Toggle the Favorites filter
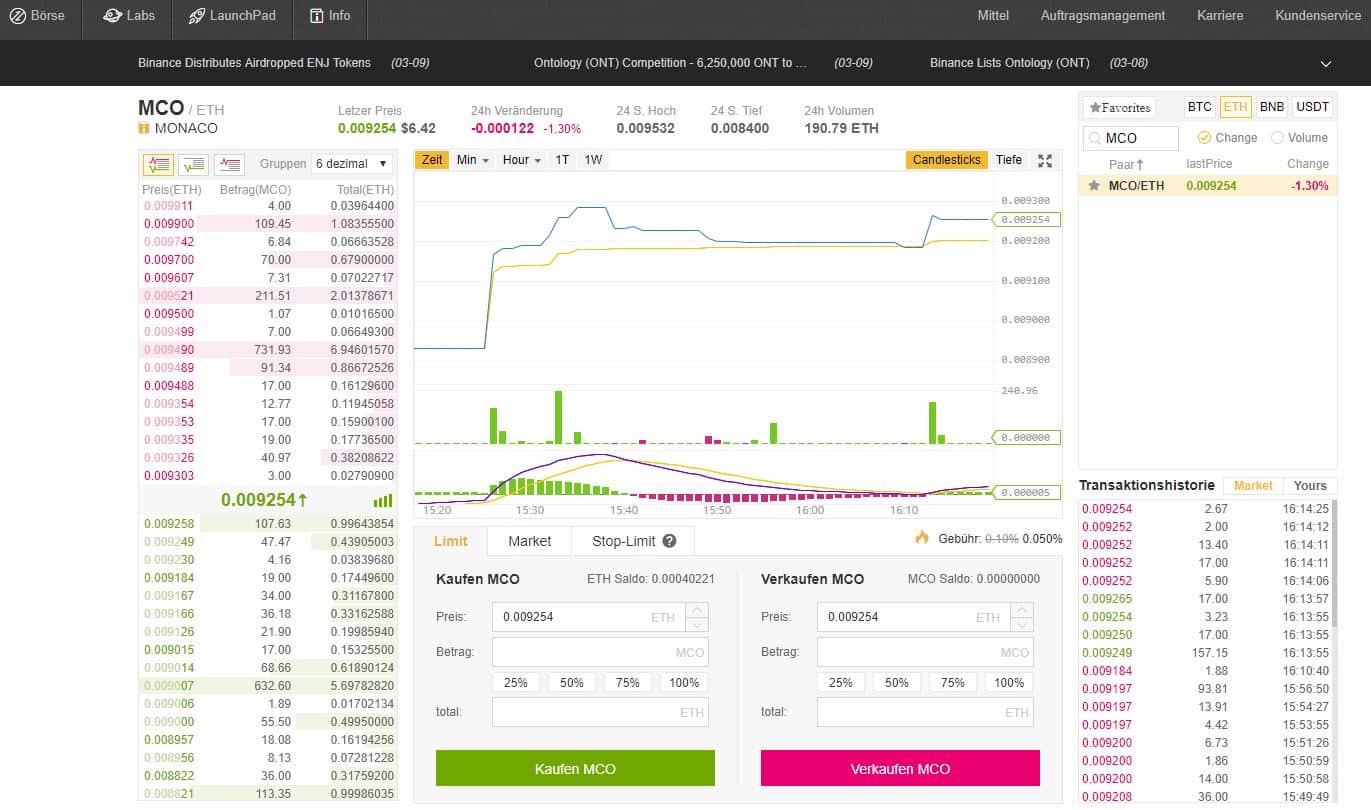1371x810 pixels. (1119, 108)
